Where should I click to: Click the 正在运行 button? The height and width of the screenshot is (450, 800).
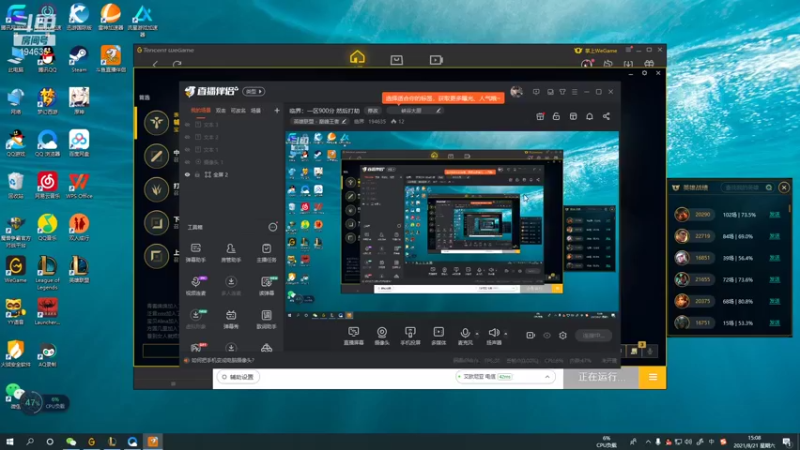coord(601,377)
